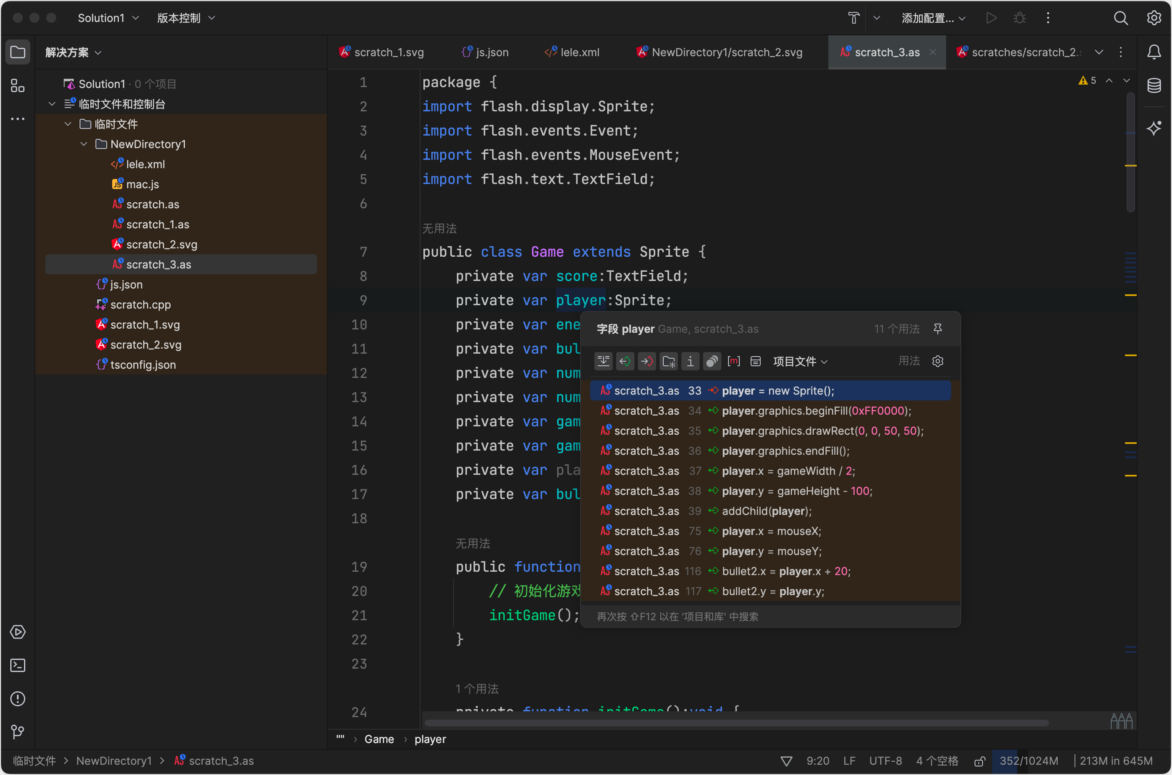
Task: Open the Database tool window
Action: tap(1154, 86)
